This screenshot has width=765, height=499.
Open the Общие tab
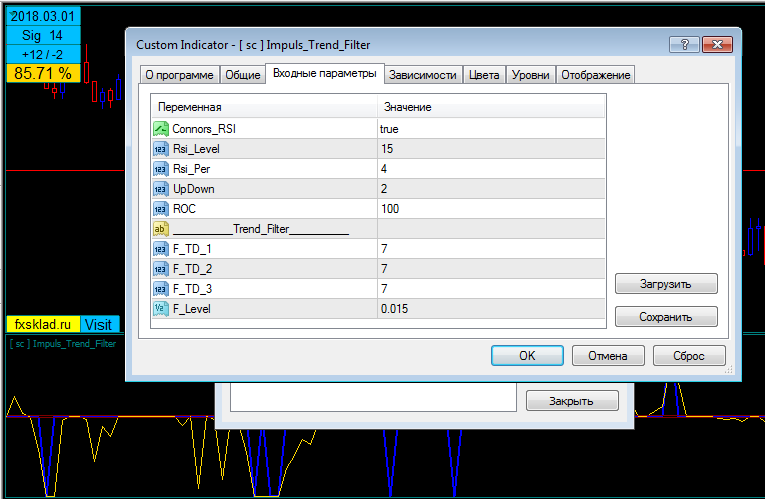(x=242, y=75)
